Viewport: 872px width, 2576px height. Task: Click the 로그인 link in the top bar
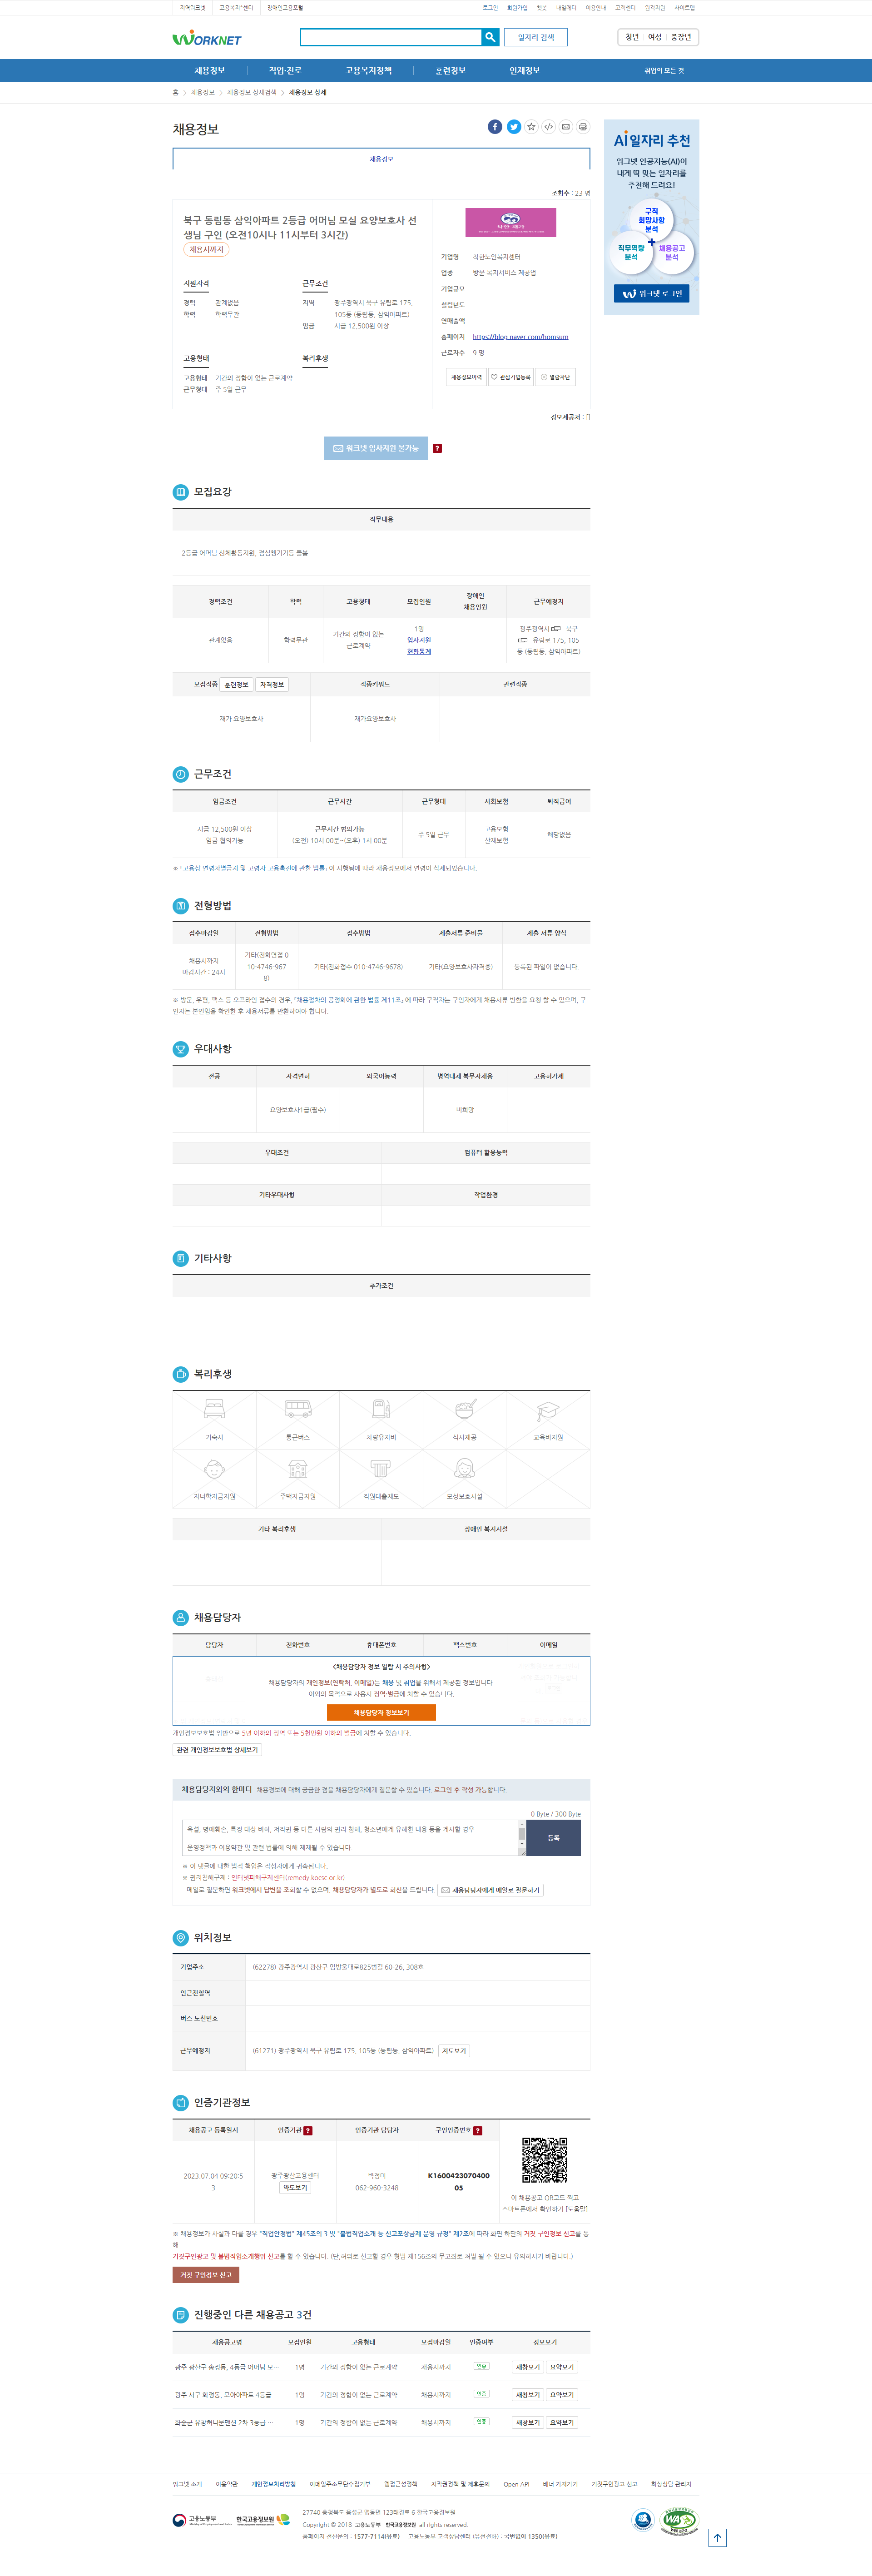click(x=490, y=8)
